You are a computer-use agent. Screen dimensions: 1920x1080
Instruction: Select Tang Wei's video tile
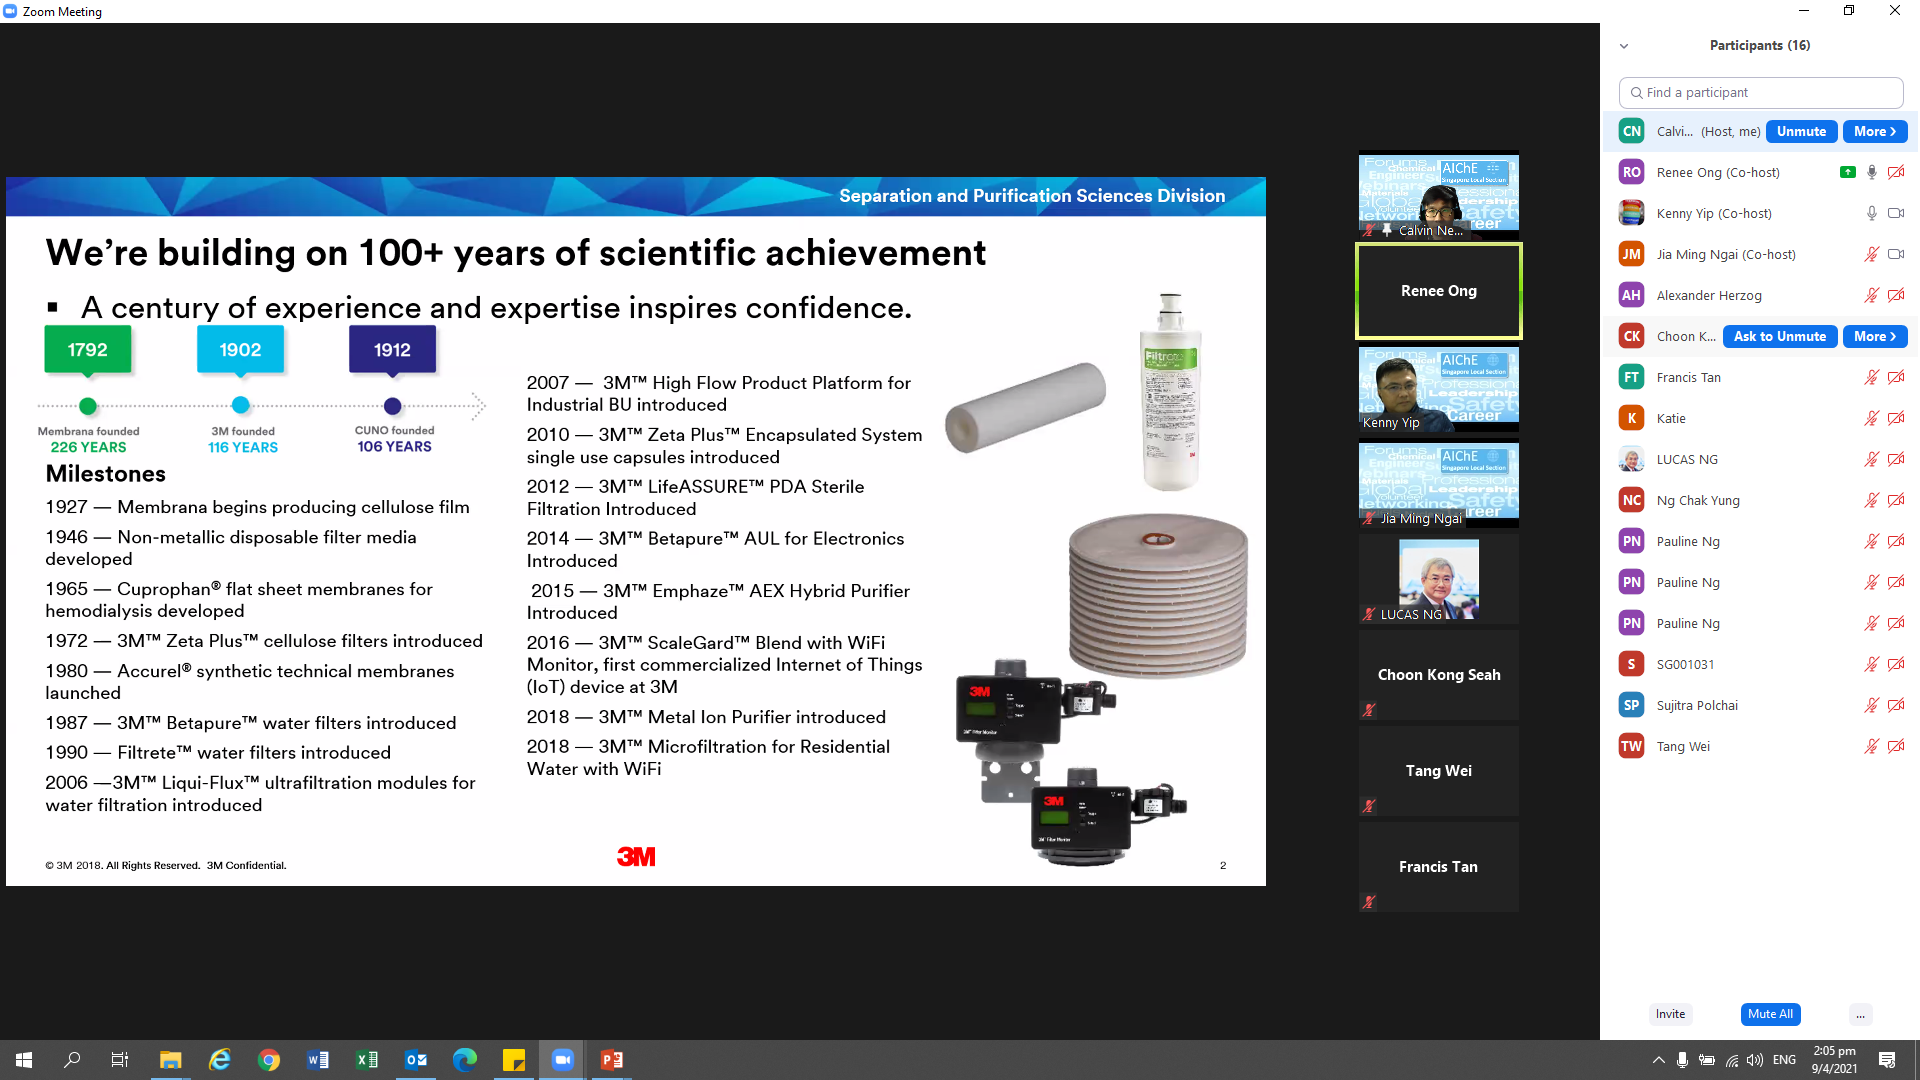[x=1438, y=771]
